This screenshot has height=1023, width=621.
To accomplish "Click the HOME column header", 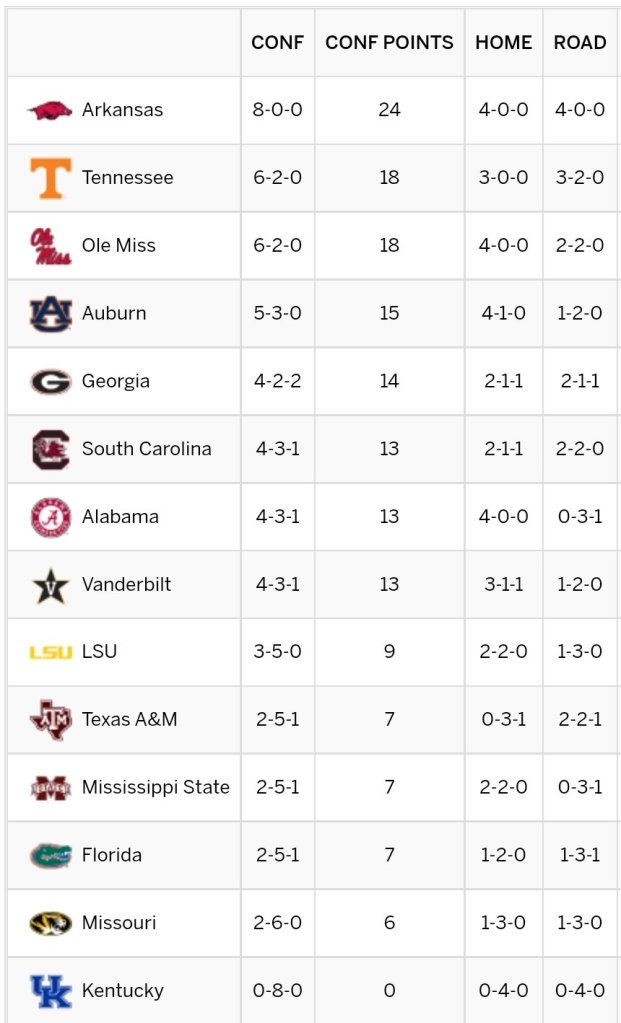I will click(x=503, y=43).
